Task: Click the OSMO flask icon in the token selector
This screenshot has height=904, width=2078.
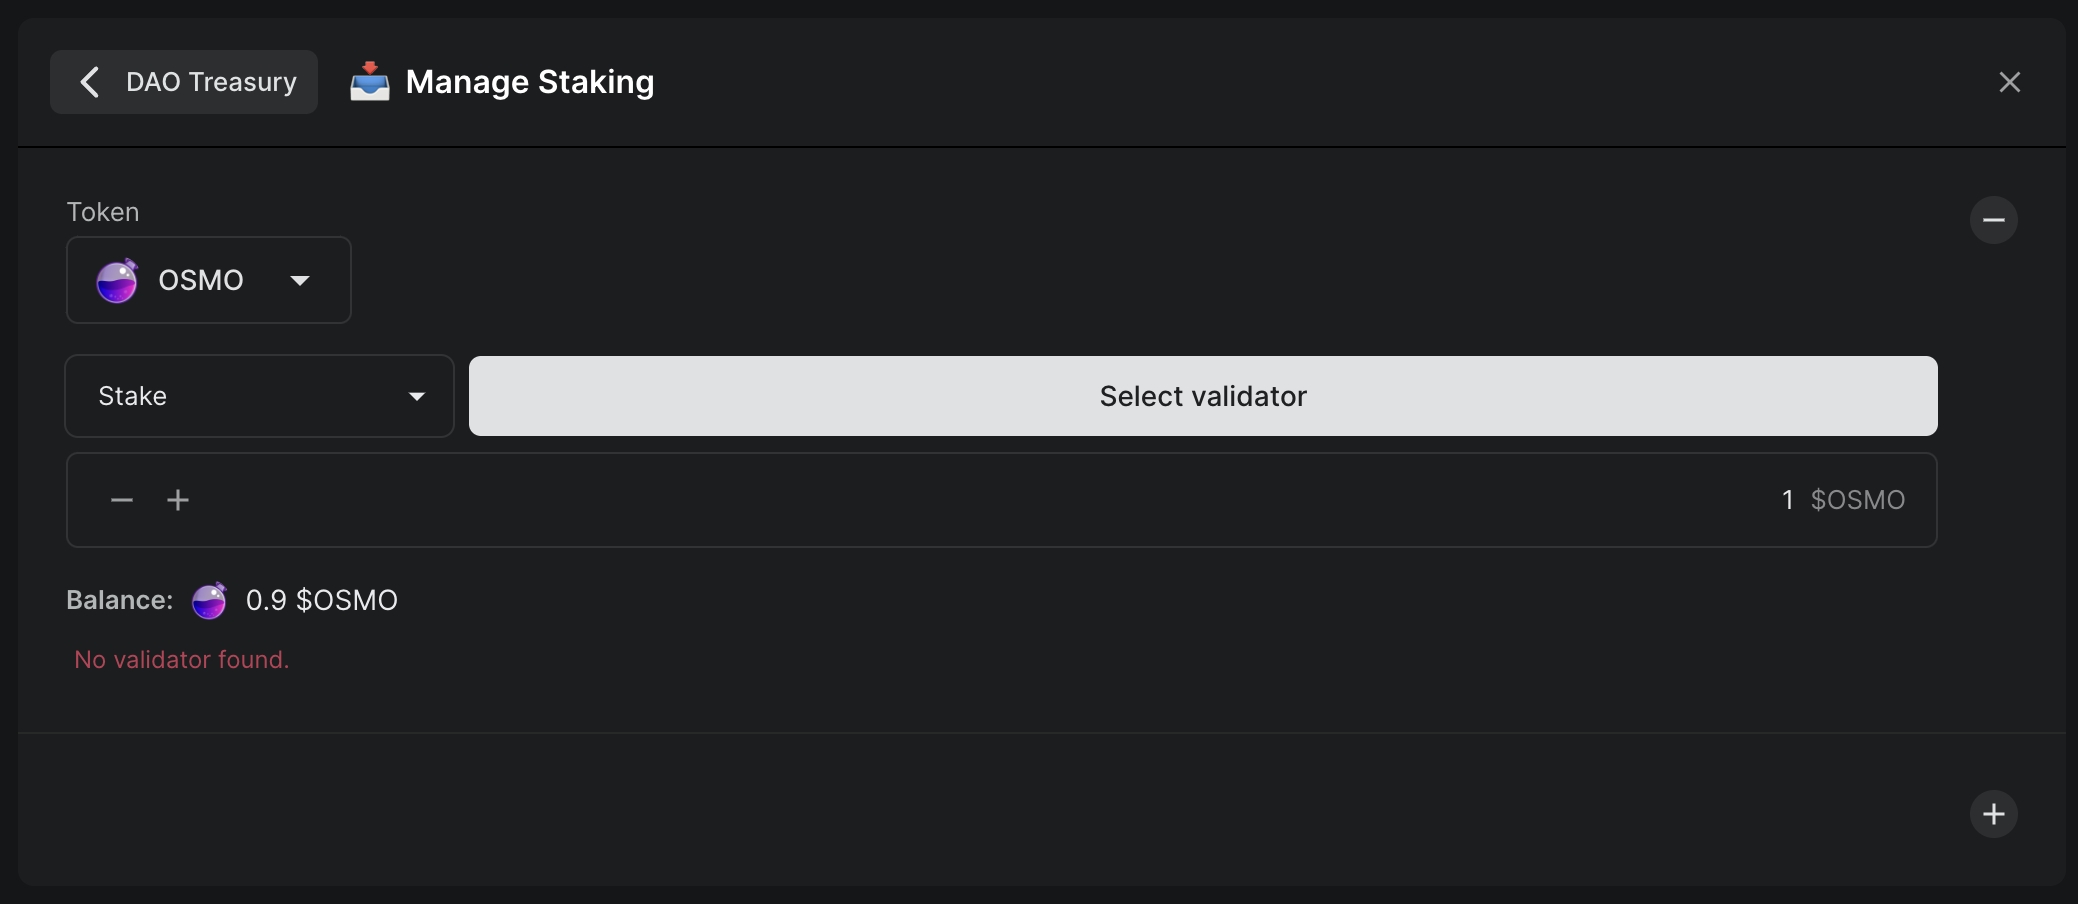Action: click(x=117, y=281)
